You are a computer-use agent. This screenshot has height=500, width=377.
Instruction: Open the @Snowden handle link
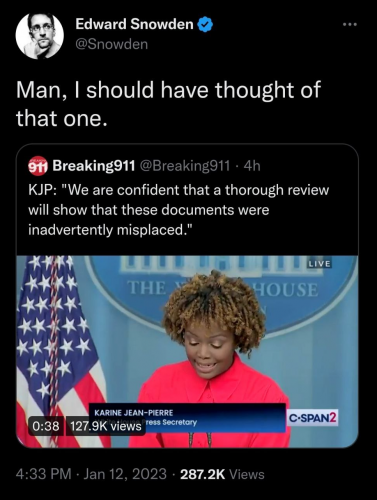pos(112,44)
